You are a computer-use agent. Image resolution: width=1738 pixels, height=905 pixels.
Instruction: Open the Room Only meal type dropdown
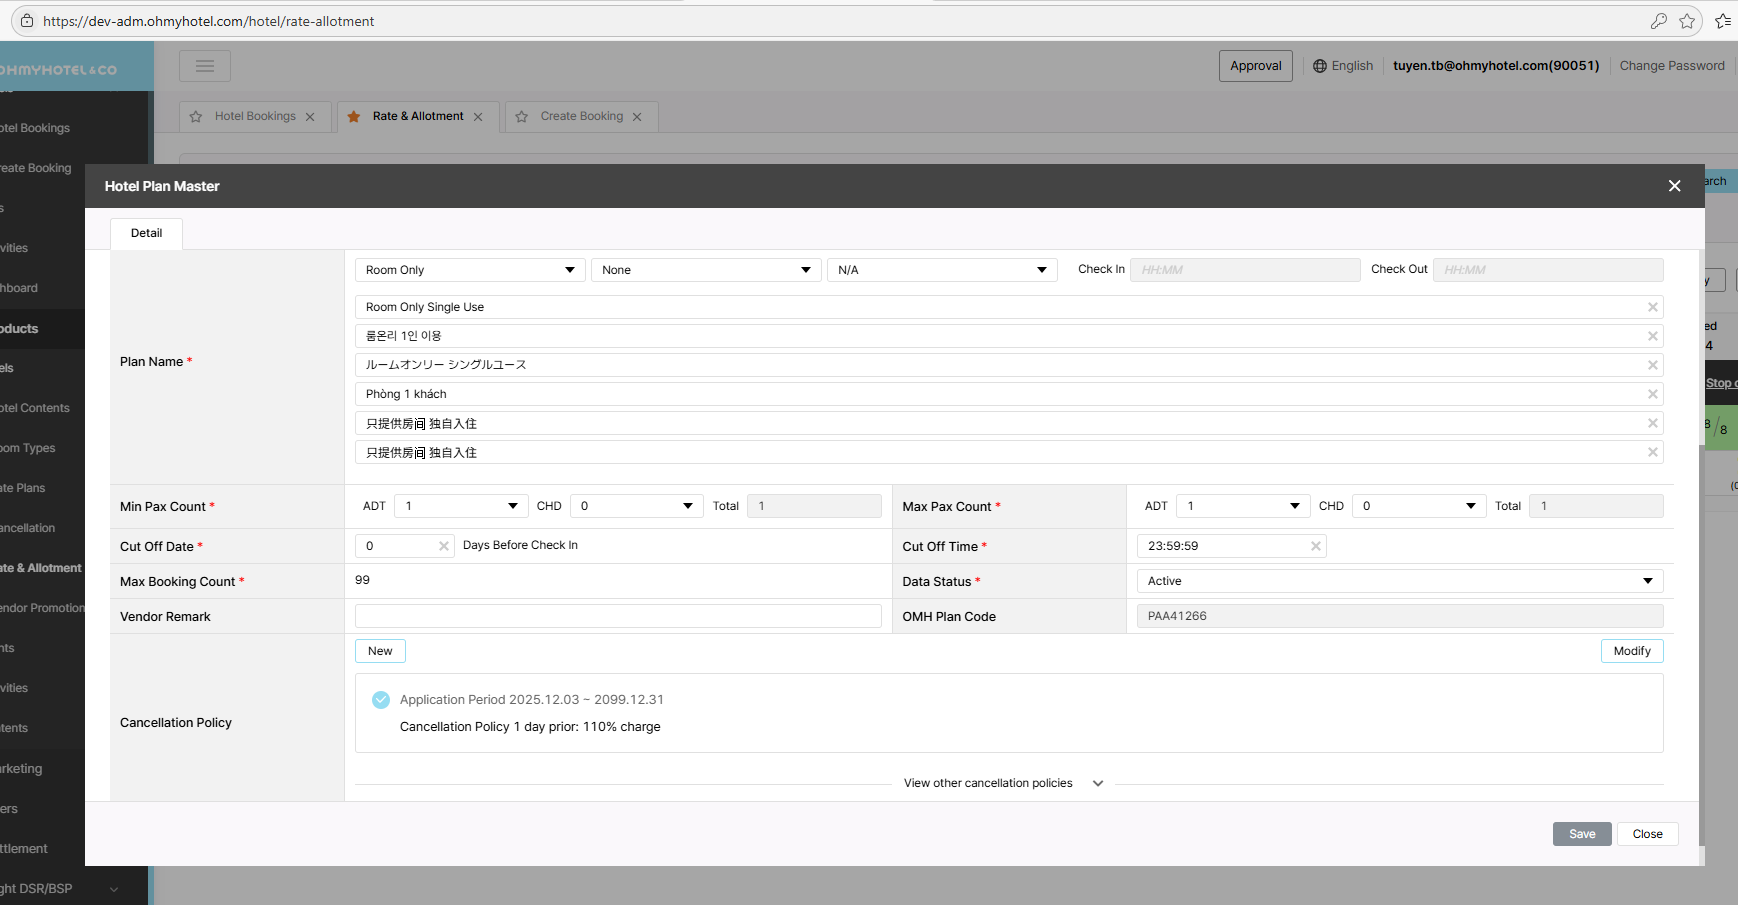(469, 270)
